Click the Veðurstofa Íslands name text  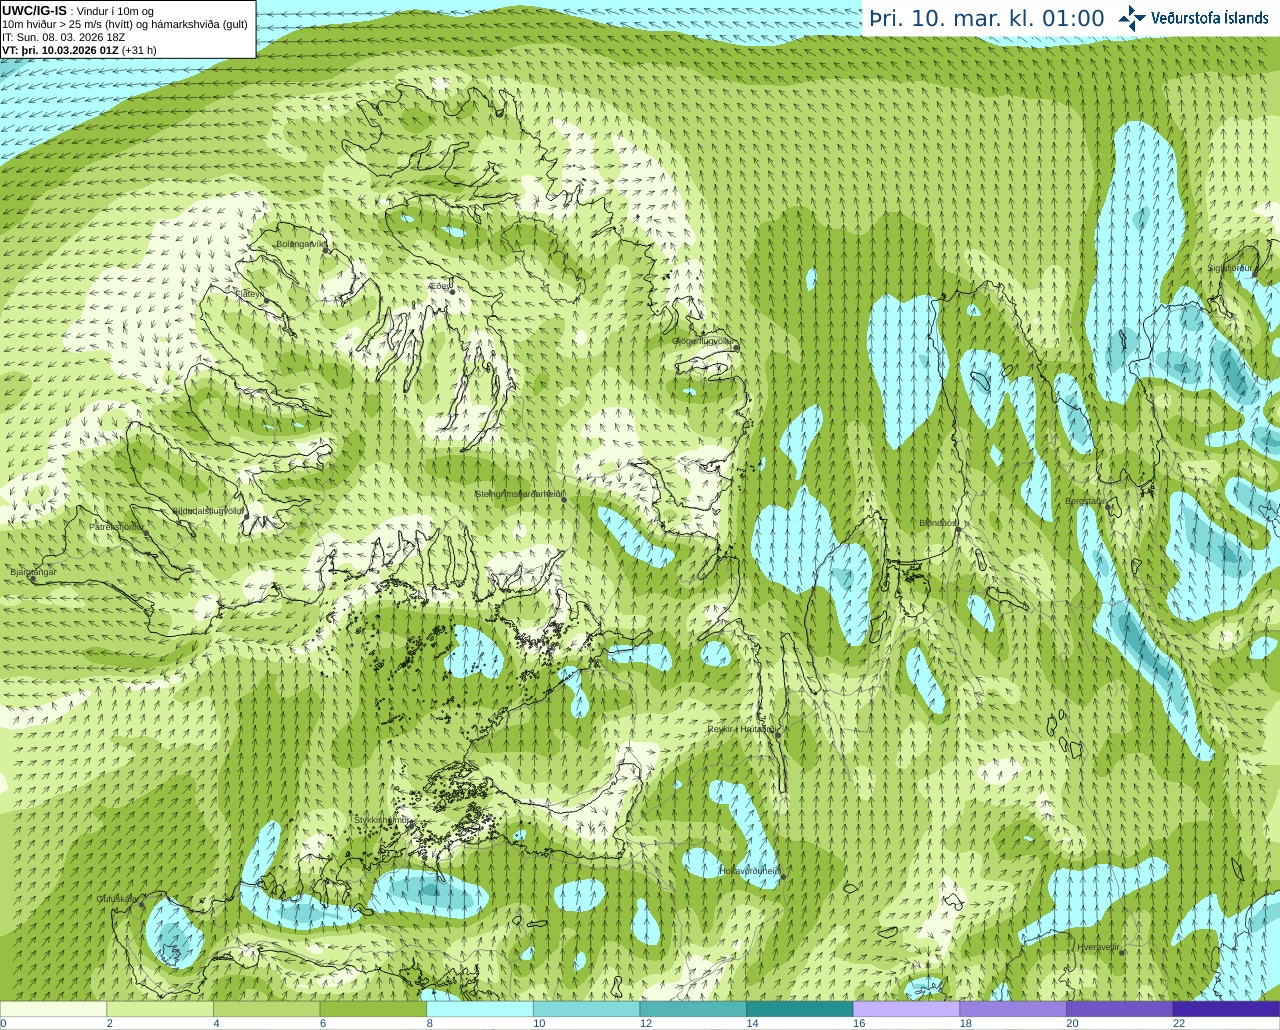click(x=1209, y=18)
